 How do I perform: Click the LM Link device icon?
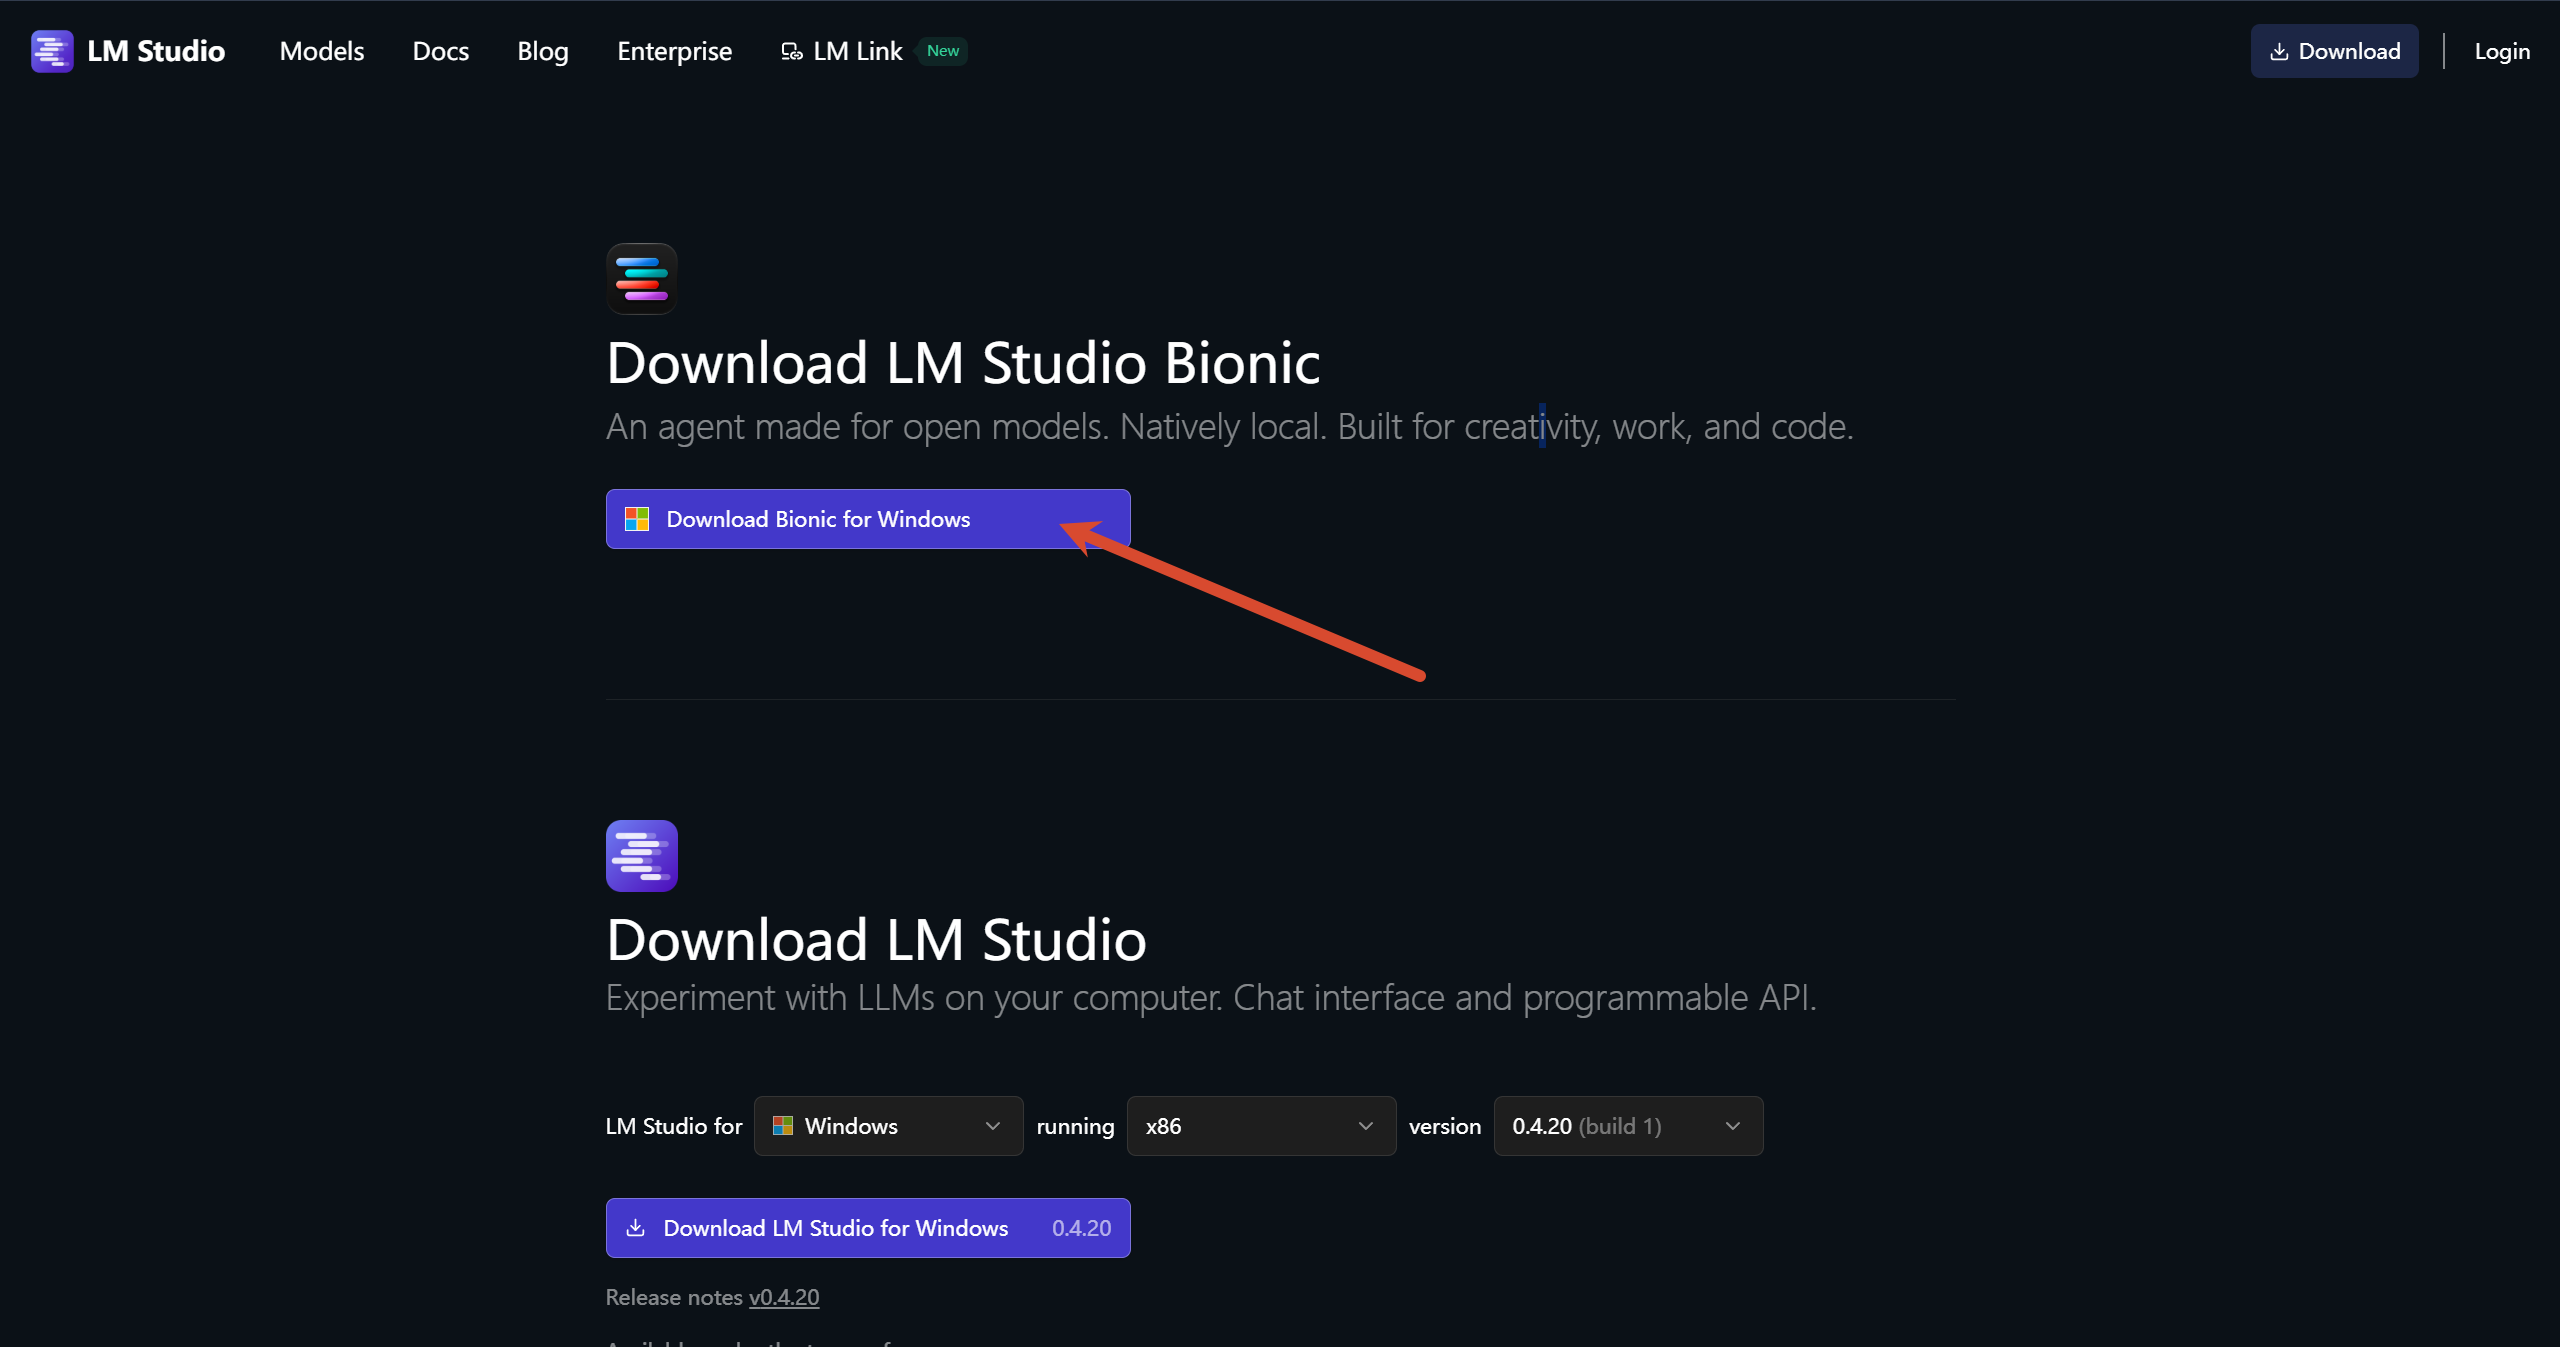792,52
